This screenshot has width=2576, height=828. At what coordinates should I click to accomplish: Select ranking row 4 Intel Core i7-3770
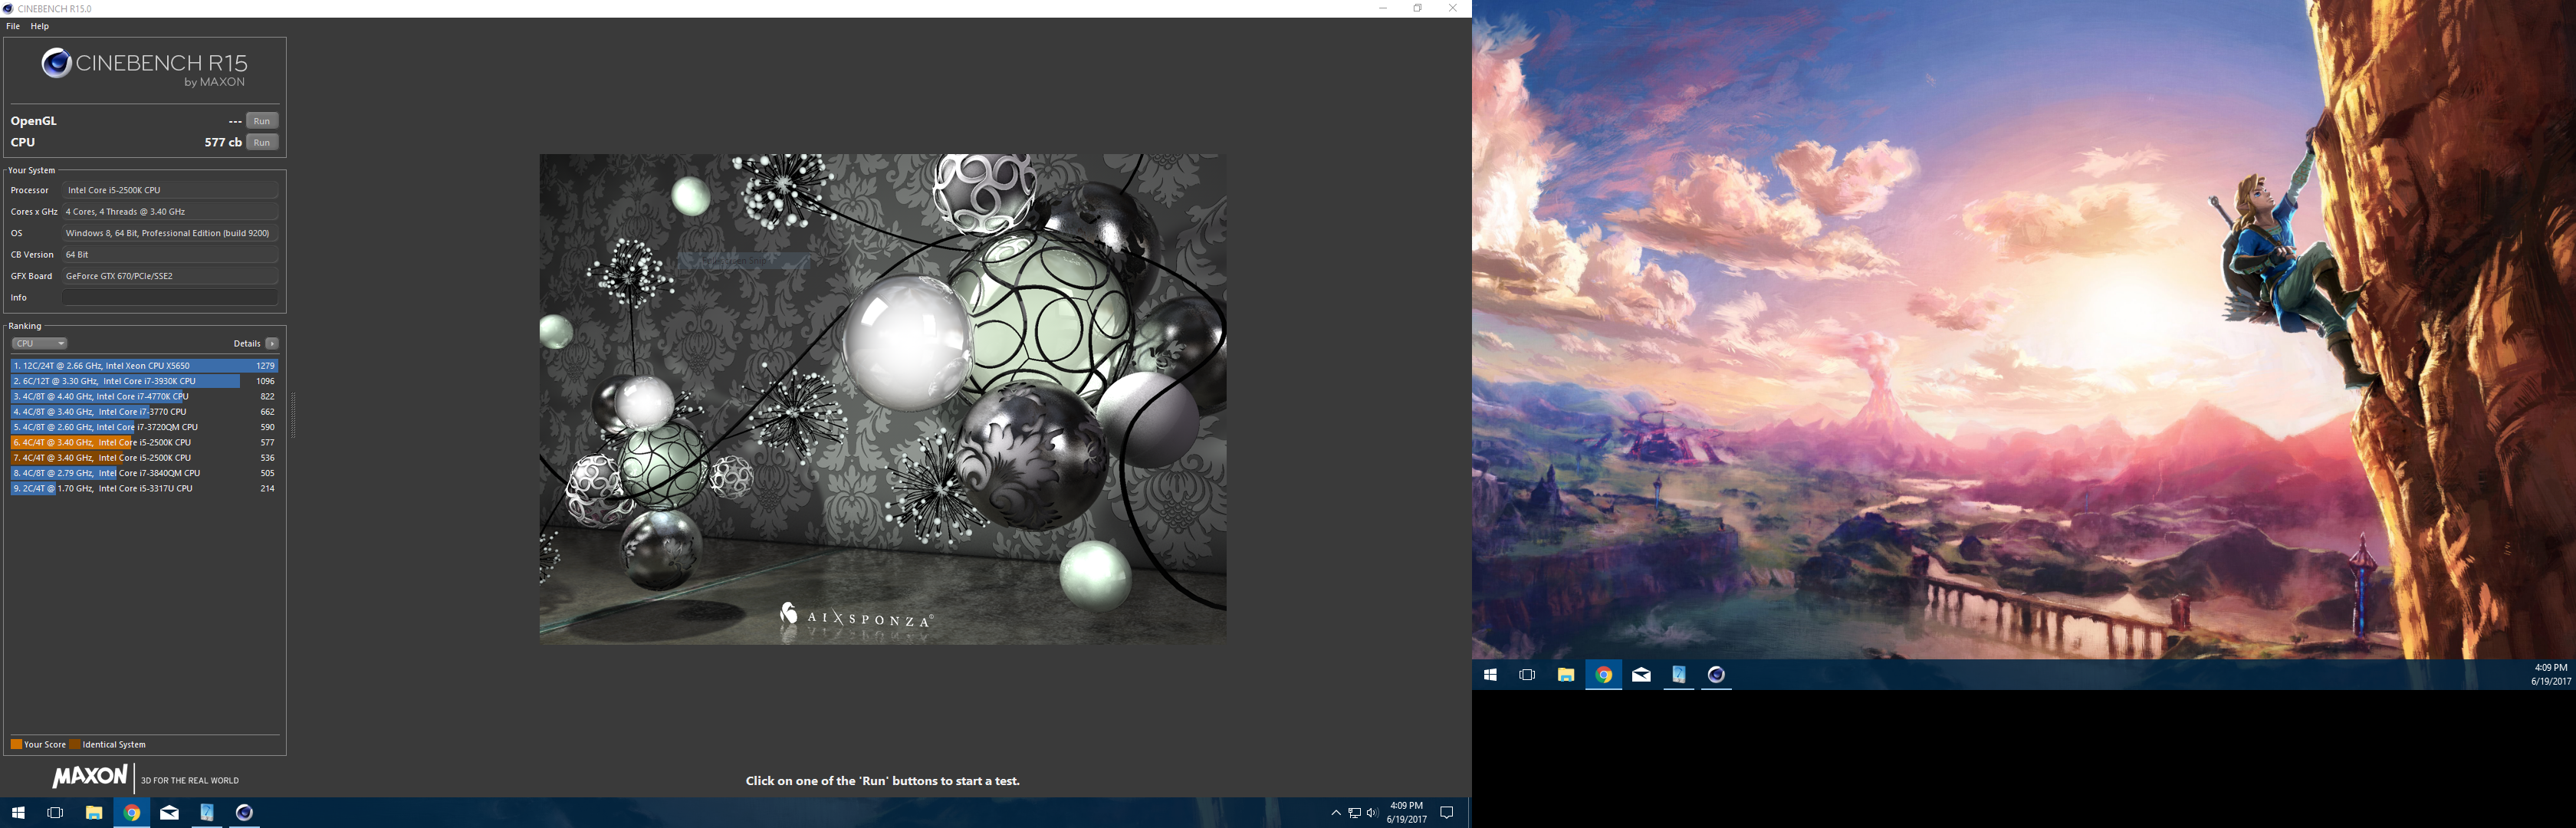[144, 412]
